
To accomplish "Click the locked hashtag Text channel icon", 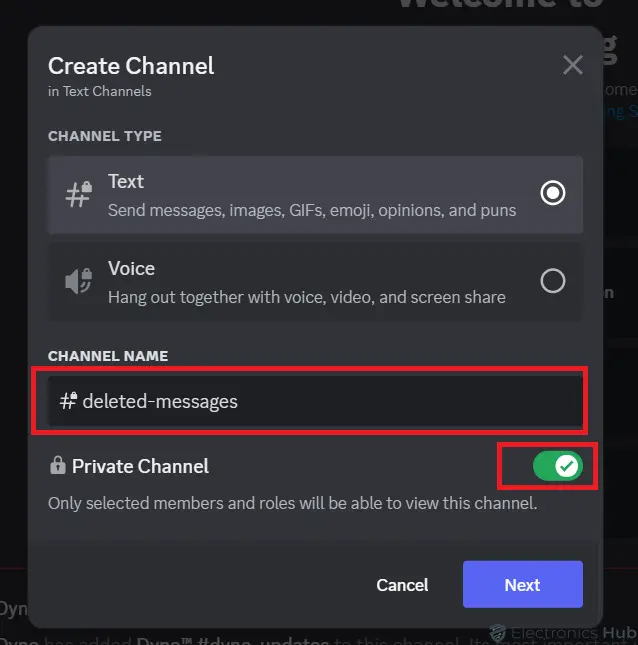I will click(79, 194).
